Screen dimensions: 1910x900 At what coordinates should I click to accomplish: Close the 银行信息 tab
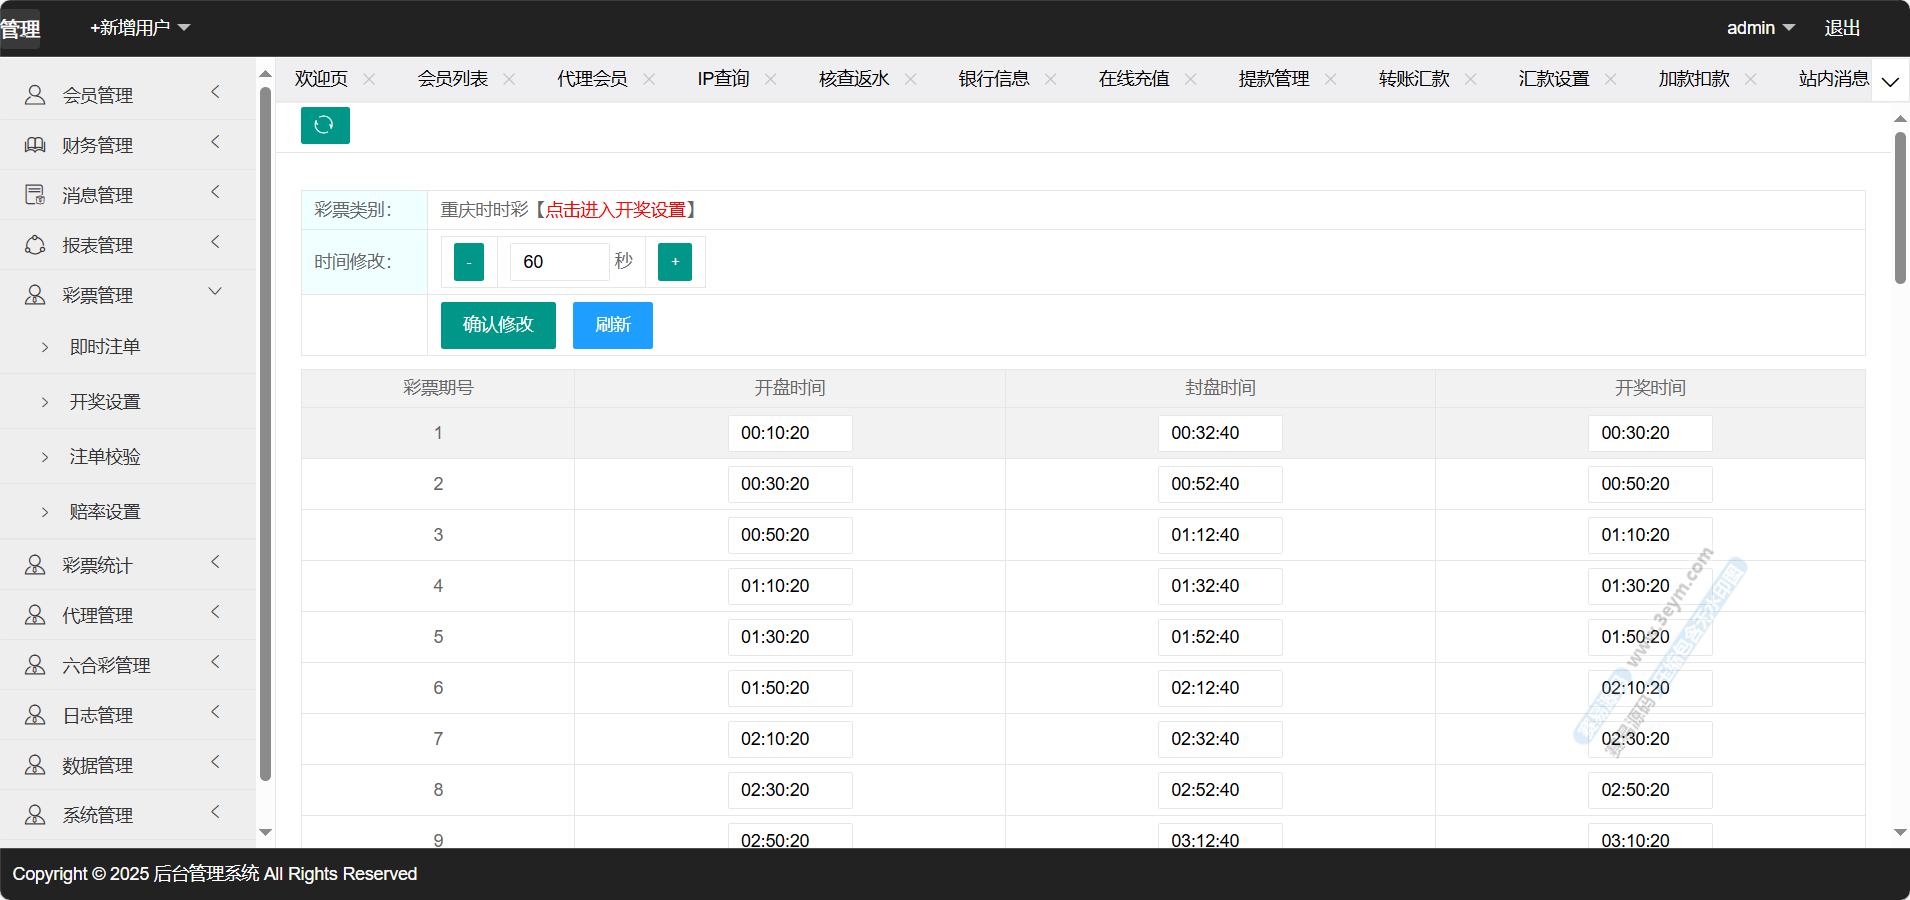[1050, 79]
